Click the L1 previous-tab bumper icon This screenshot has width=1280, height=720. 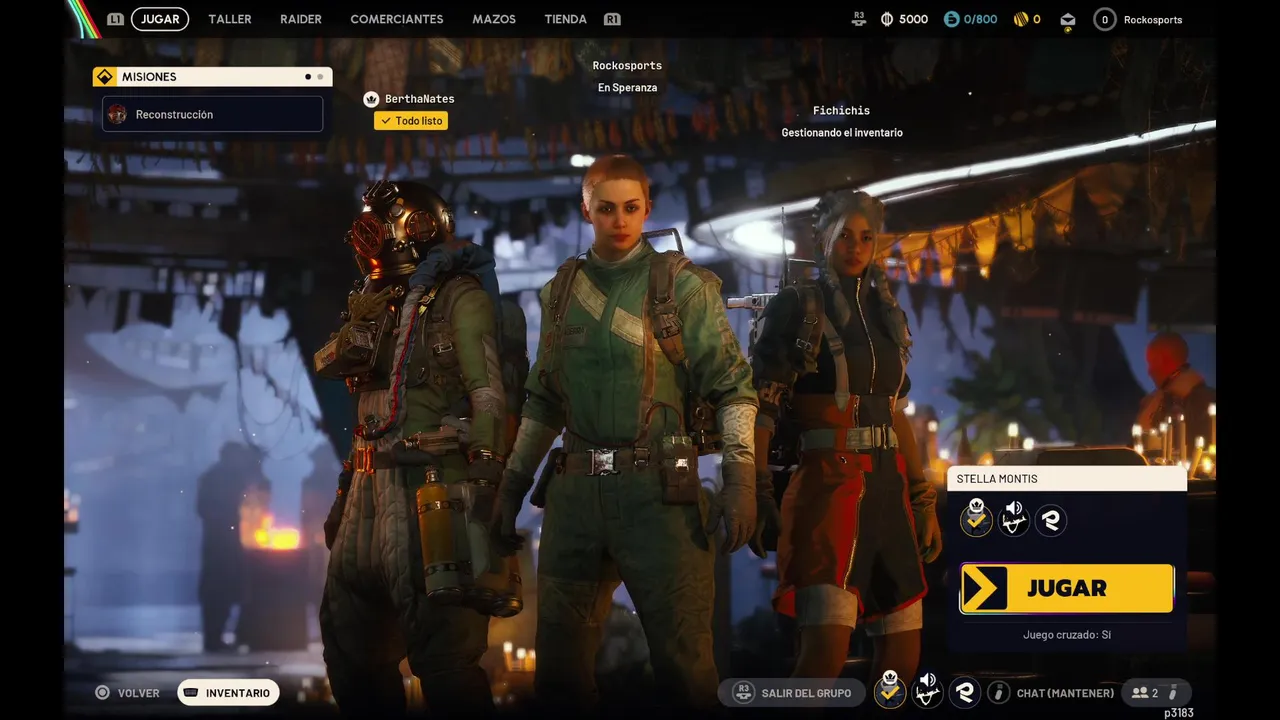[x=116, y=19]
